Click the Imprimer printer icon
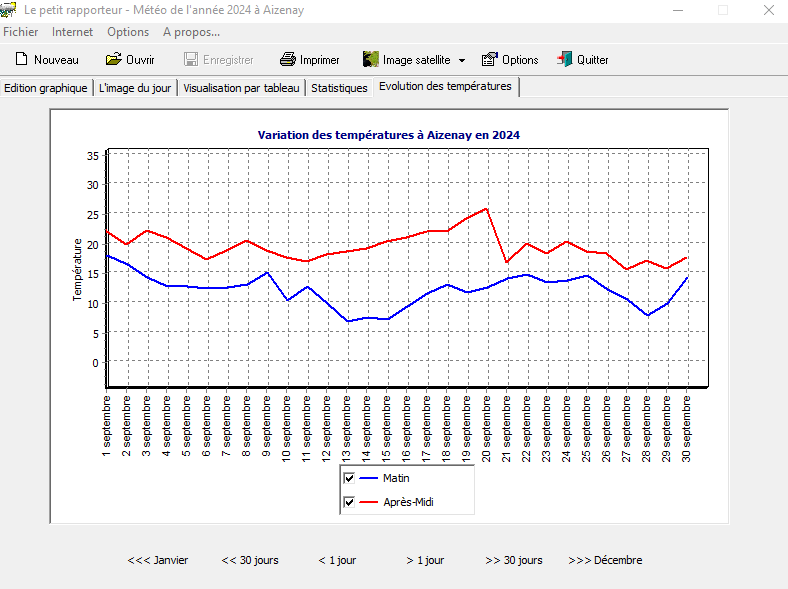The image size is (788, 589). click(x=287, y=60)
